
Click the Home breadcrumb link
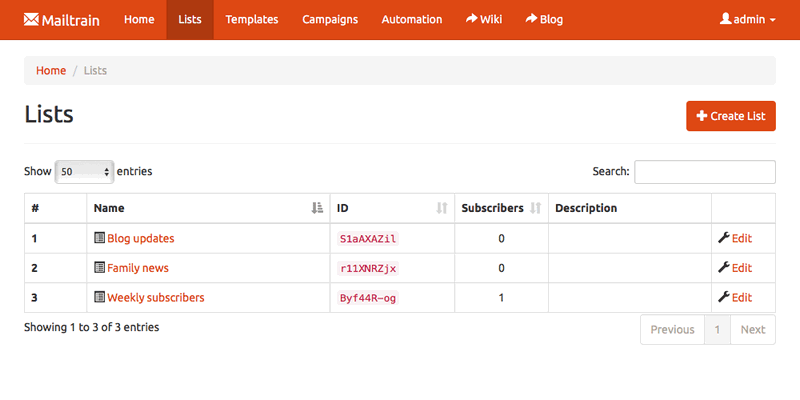pyautogui.click(x=51, y=70)
